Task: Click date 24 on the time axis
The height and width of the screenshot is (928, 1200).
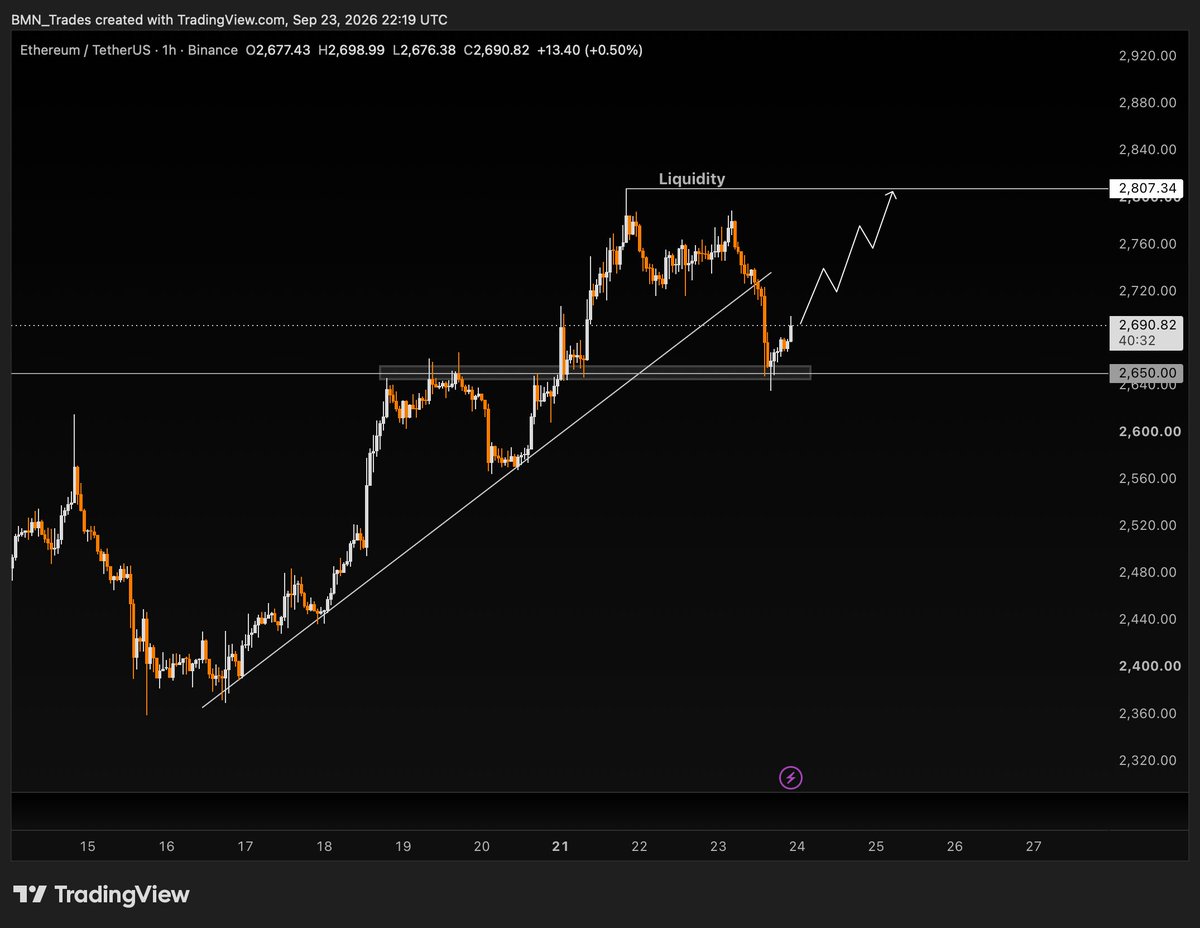Action: pos(797,846)
